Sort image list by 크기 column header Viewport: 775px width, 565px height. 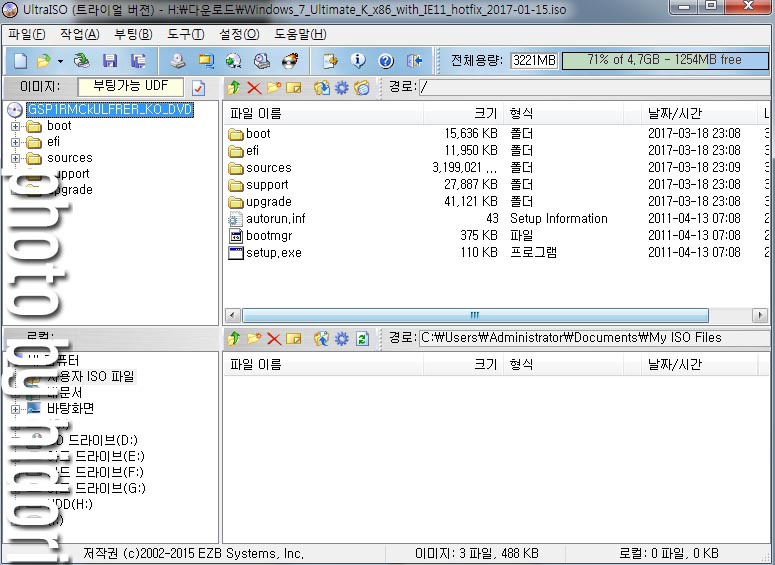(463, 114)
